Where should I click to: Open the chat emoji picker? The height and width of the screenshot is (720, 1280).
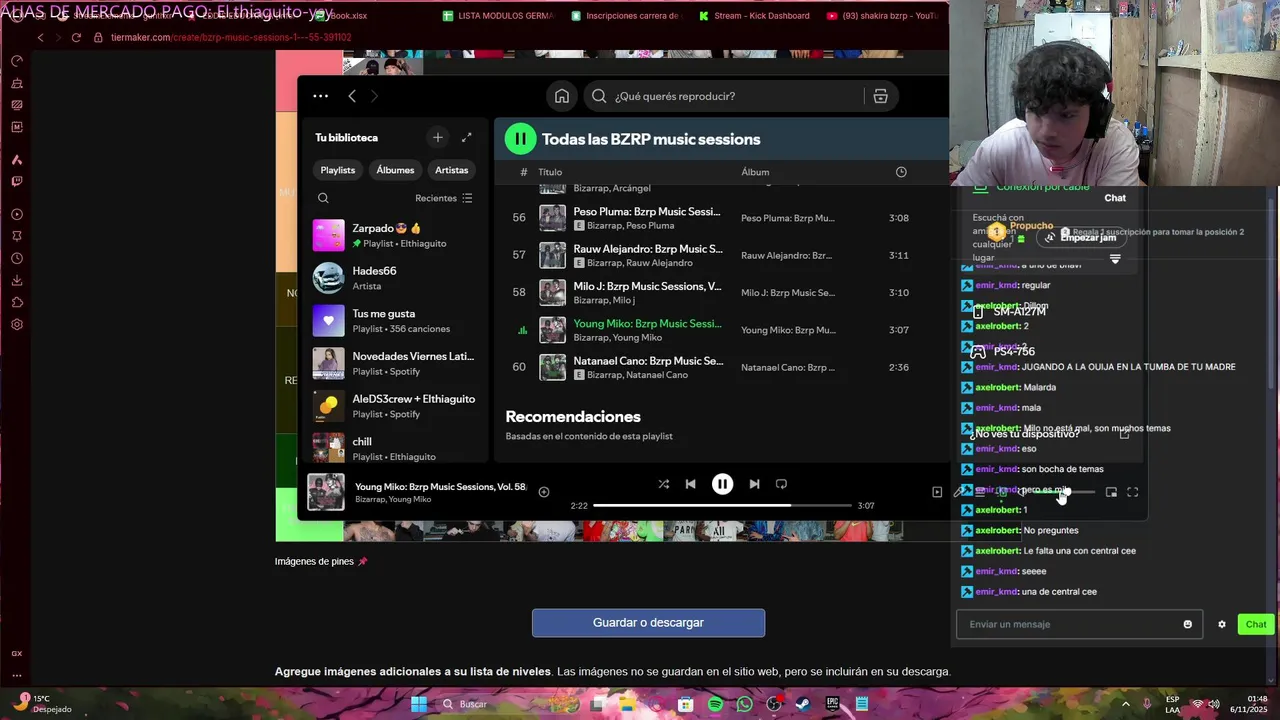click(1188, 624)
